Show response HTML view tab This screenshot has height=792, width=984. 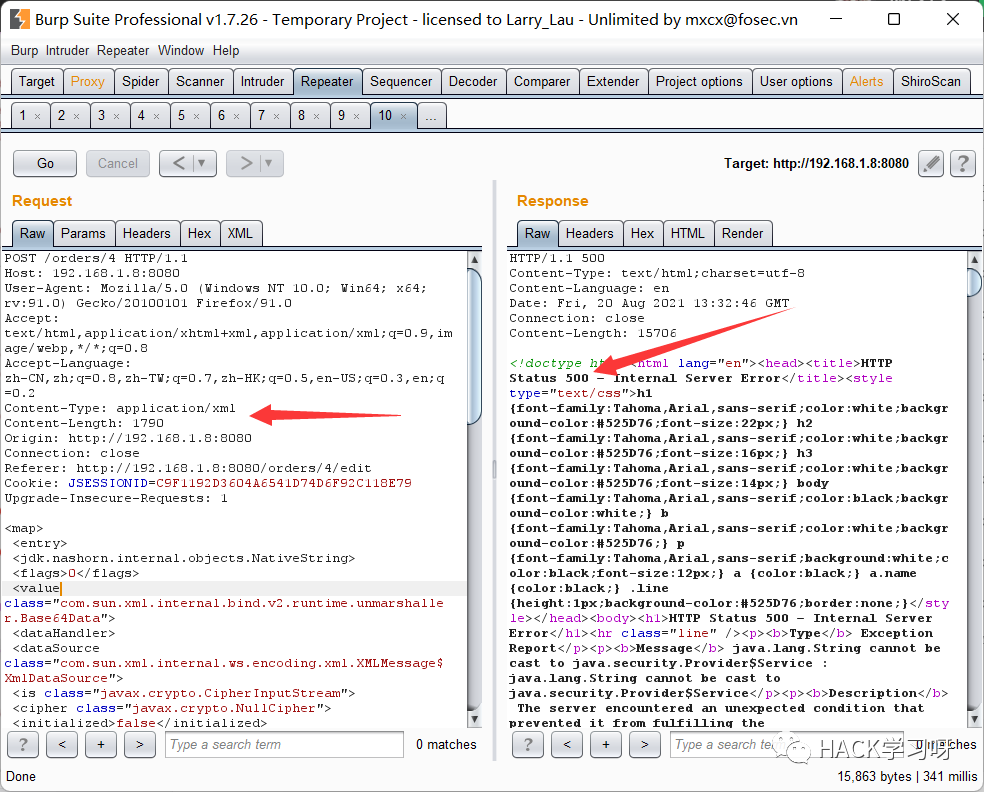688,233
